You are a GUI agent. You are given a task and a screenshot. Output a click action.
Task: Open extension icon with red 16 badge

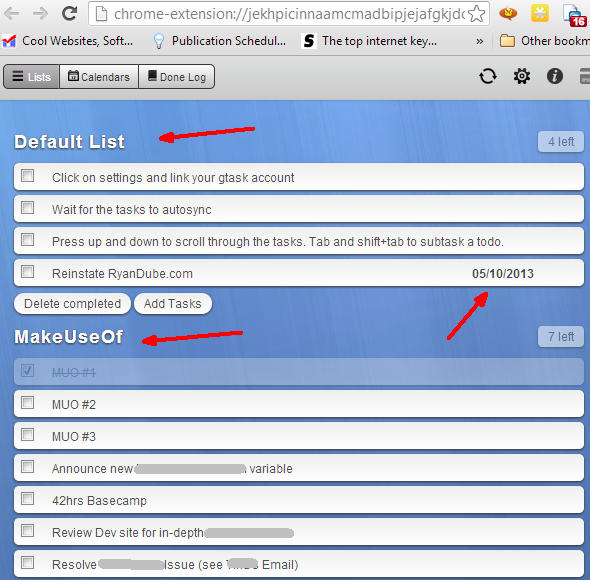575,16
